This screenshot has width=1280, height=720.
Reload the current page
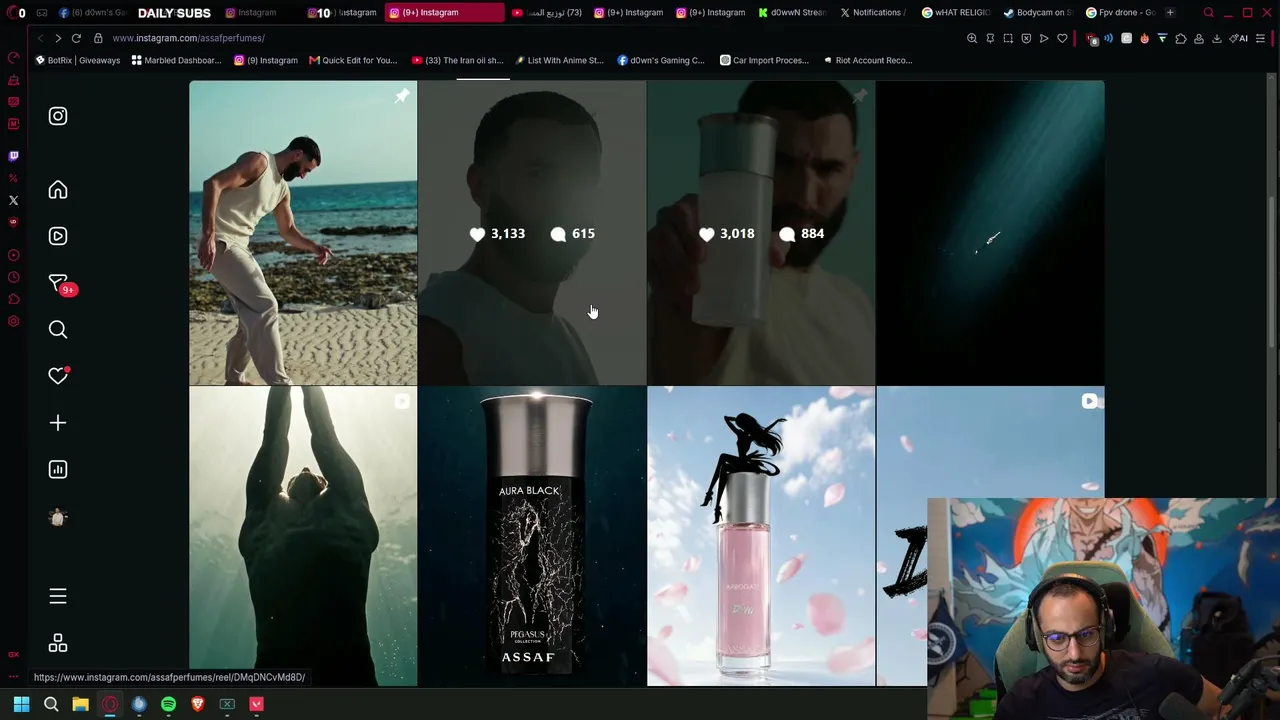pos(76,38)
